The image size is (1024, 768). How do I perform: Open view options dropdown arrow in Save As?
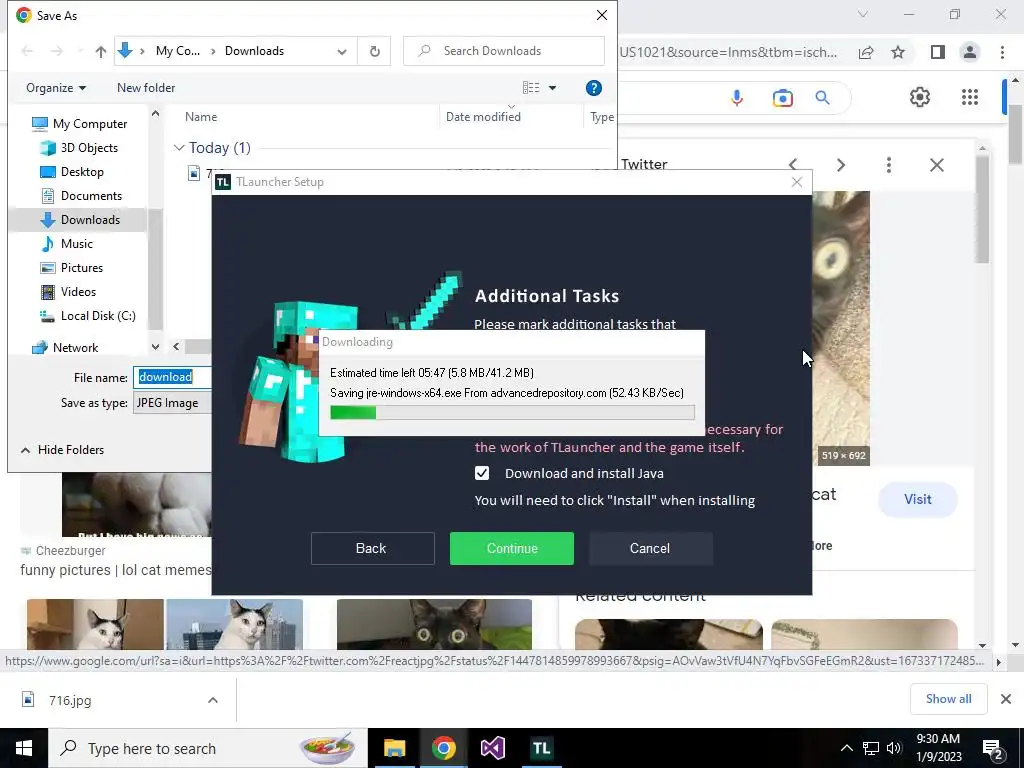[552, 88]
